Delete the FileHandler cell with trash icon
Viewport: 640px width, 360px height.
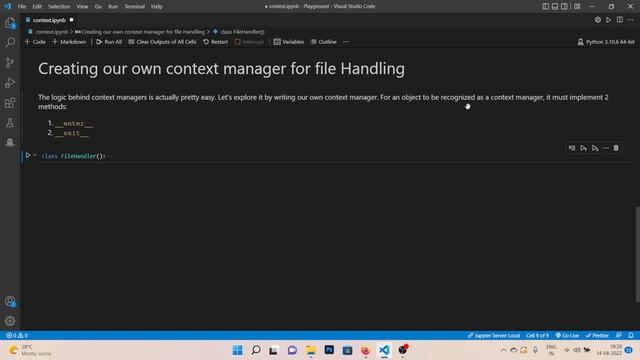(x=616, y=148)
